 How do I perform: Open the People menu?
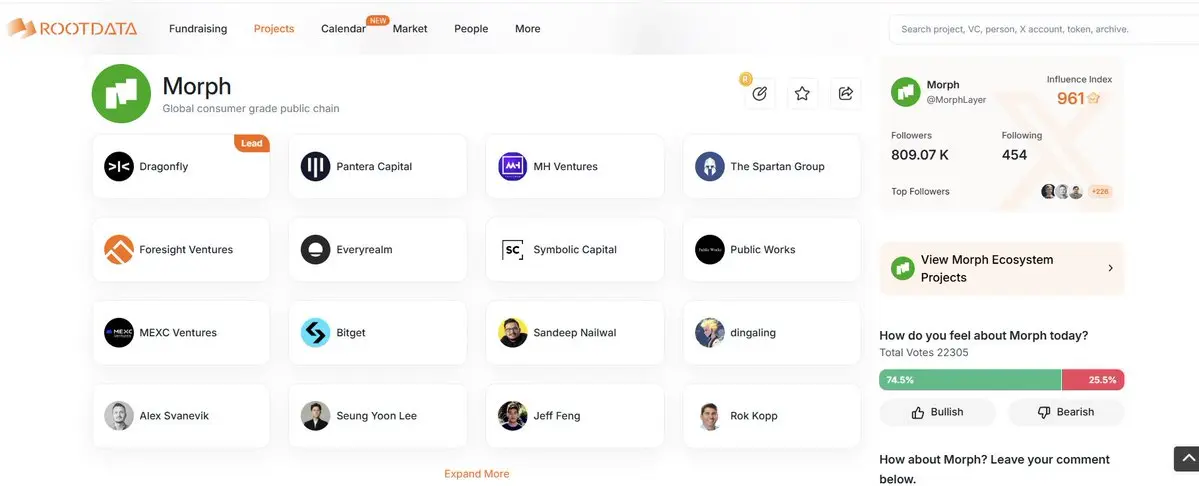(471, 28)
